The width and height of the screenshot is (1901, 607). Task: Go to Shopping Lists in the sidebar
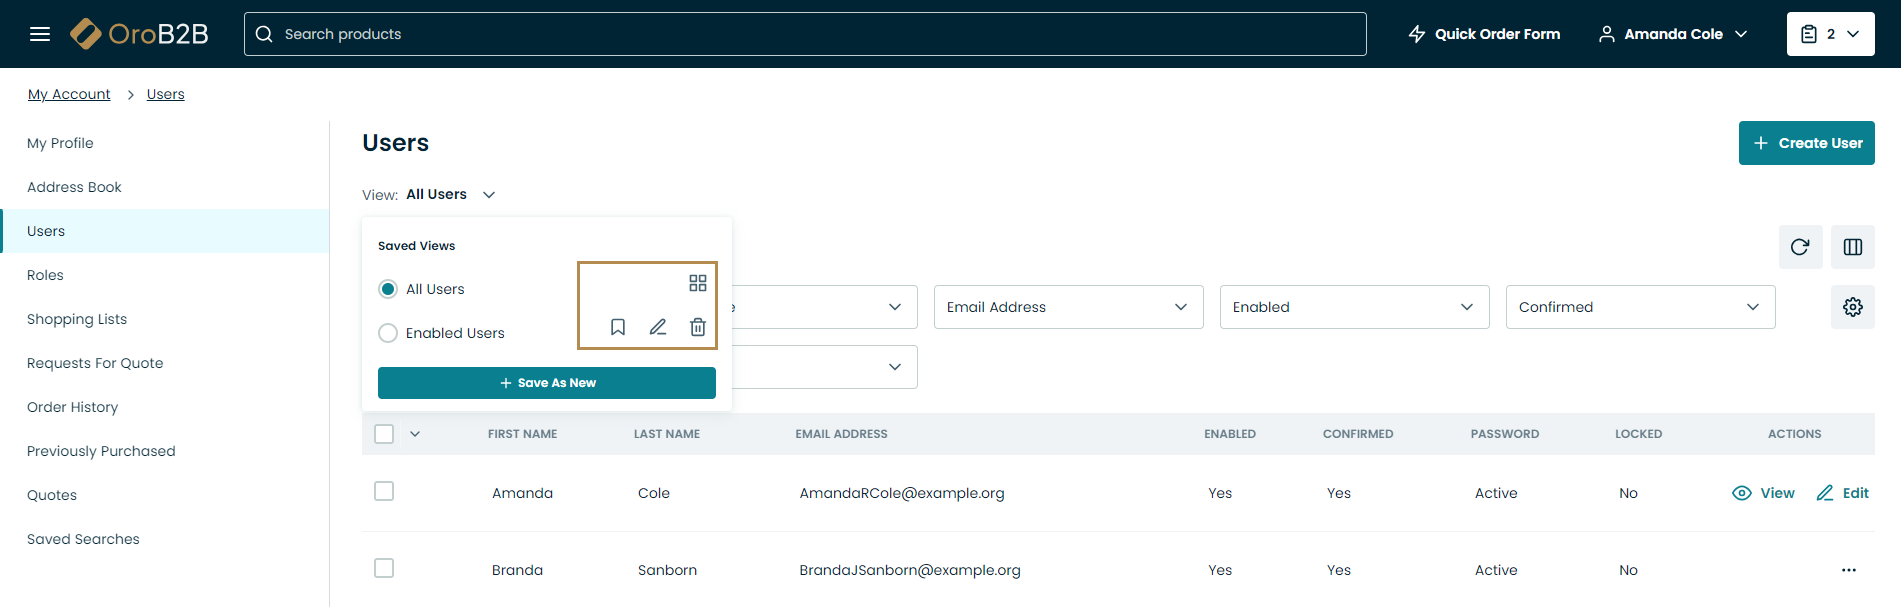coord(77,319)
